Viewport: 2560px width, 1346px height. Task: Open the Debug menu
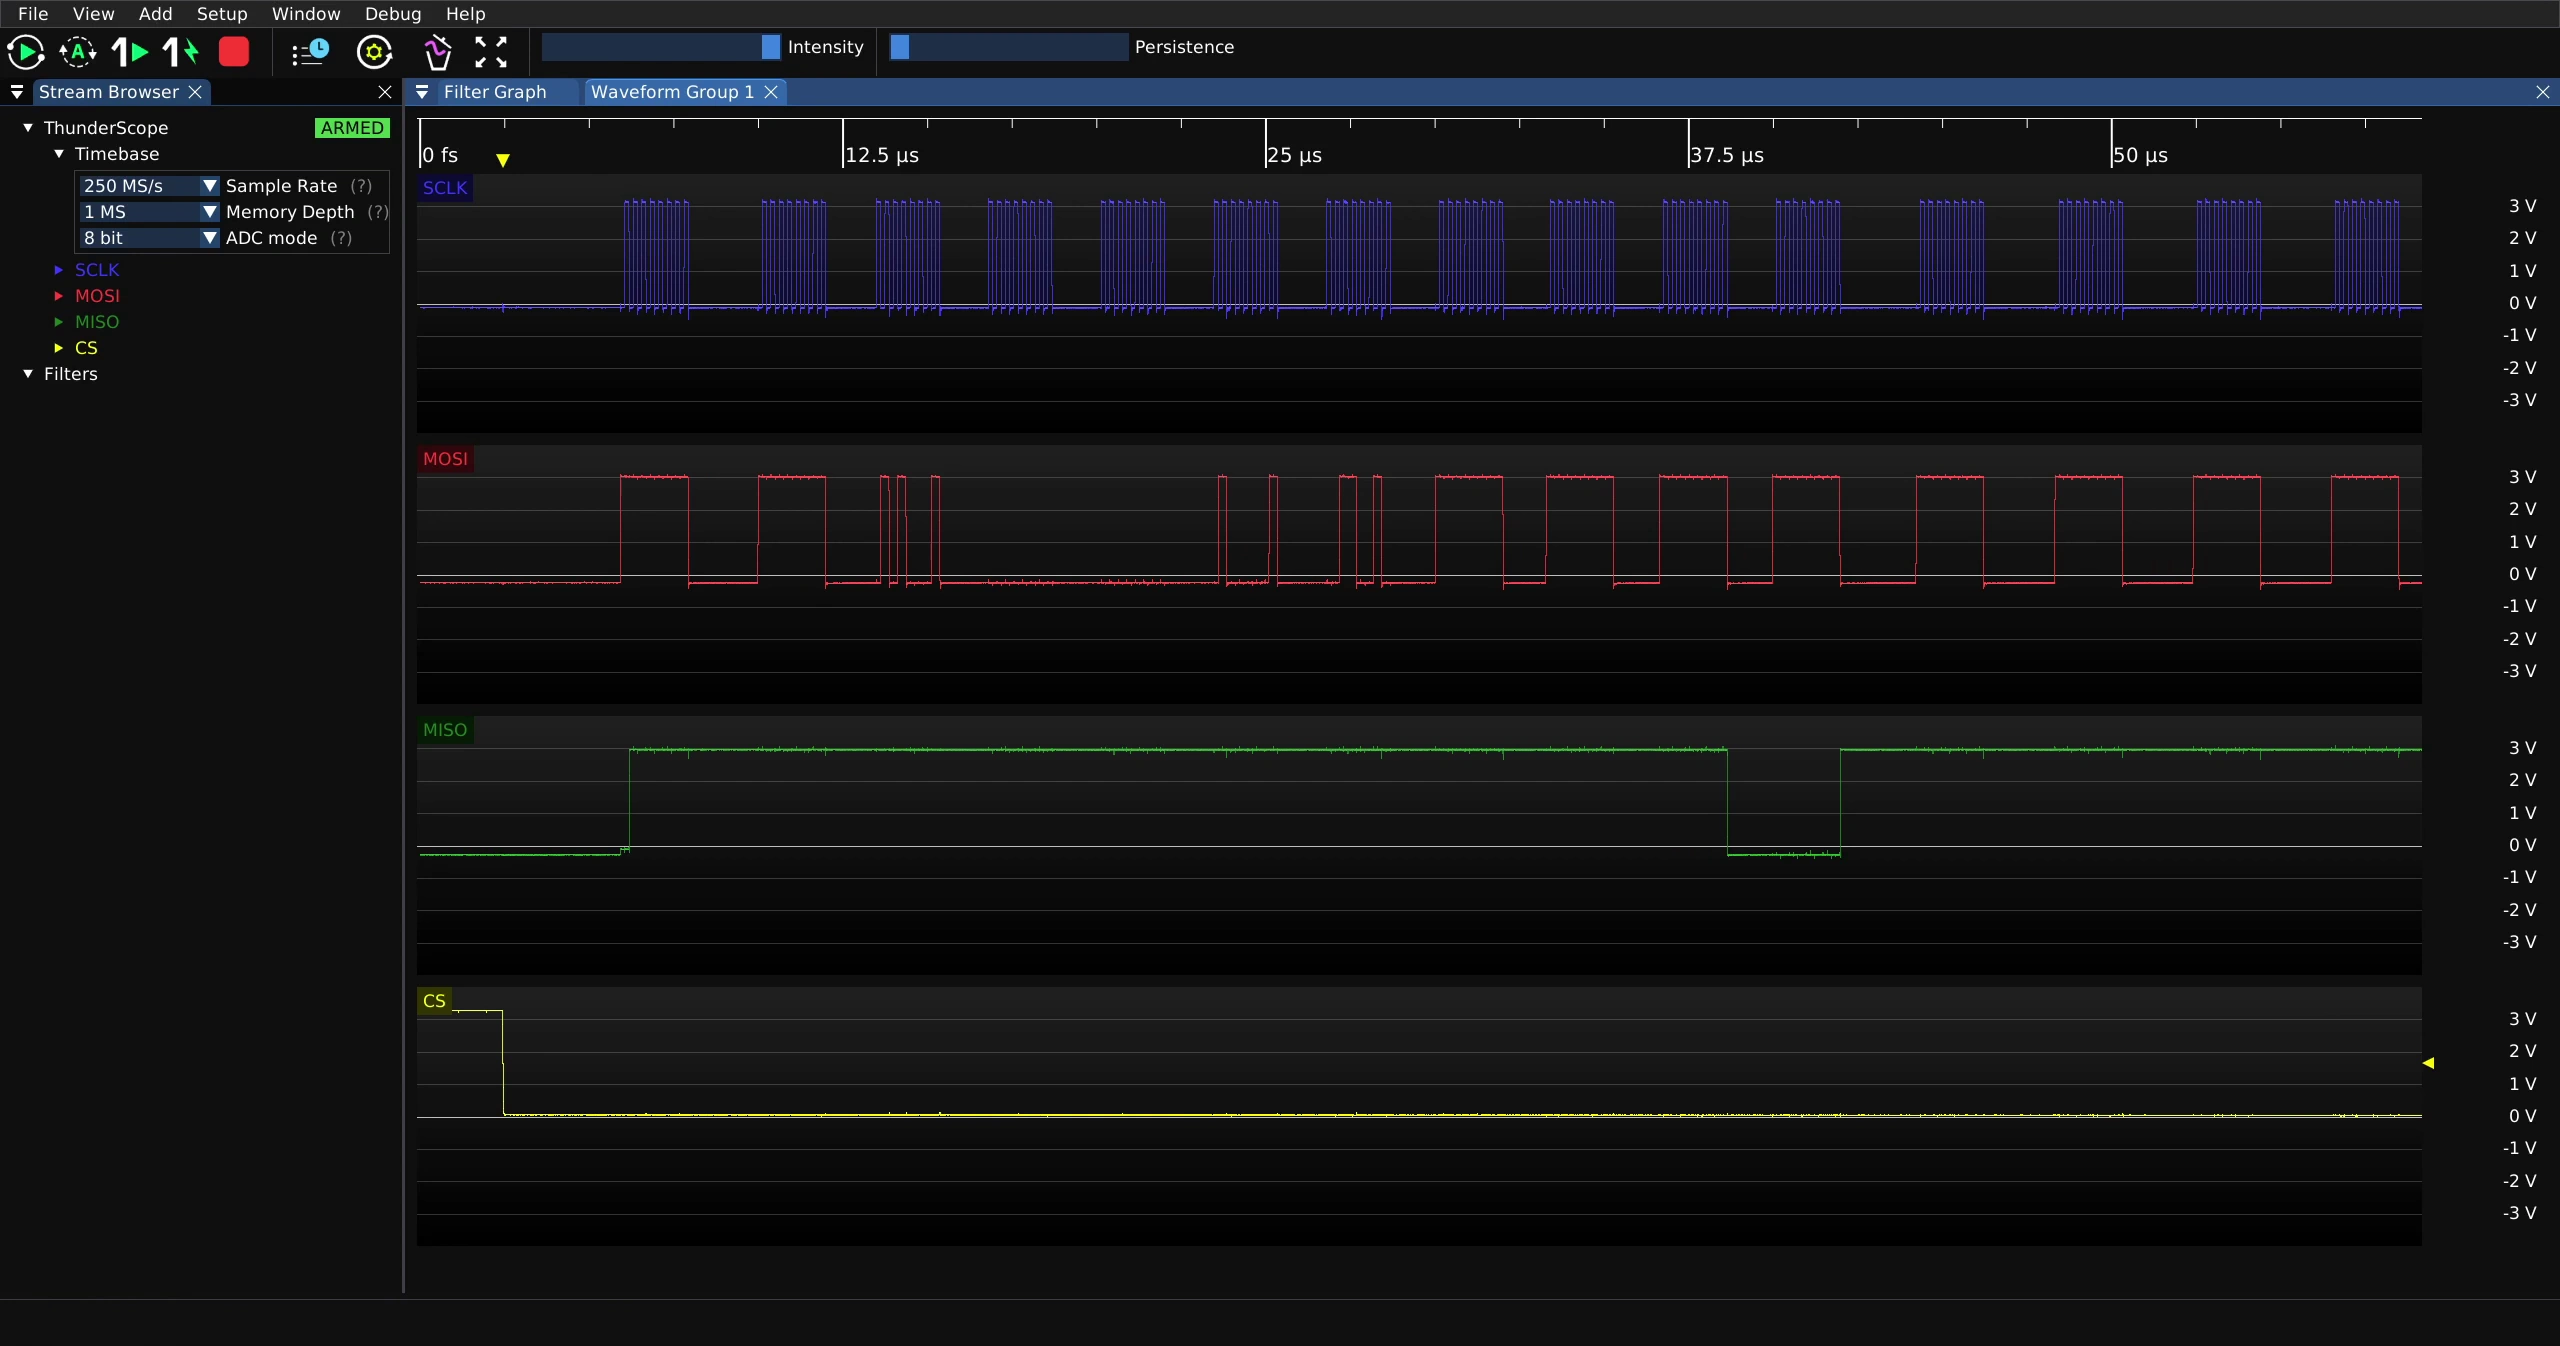pos(393,14)
